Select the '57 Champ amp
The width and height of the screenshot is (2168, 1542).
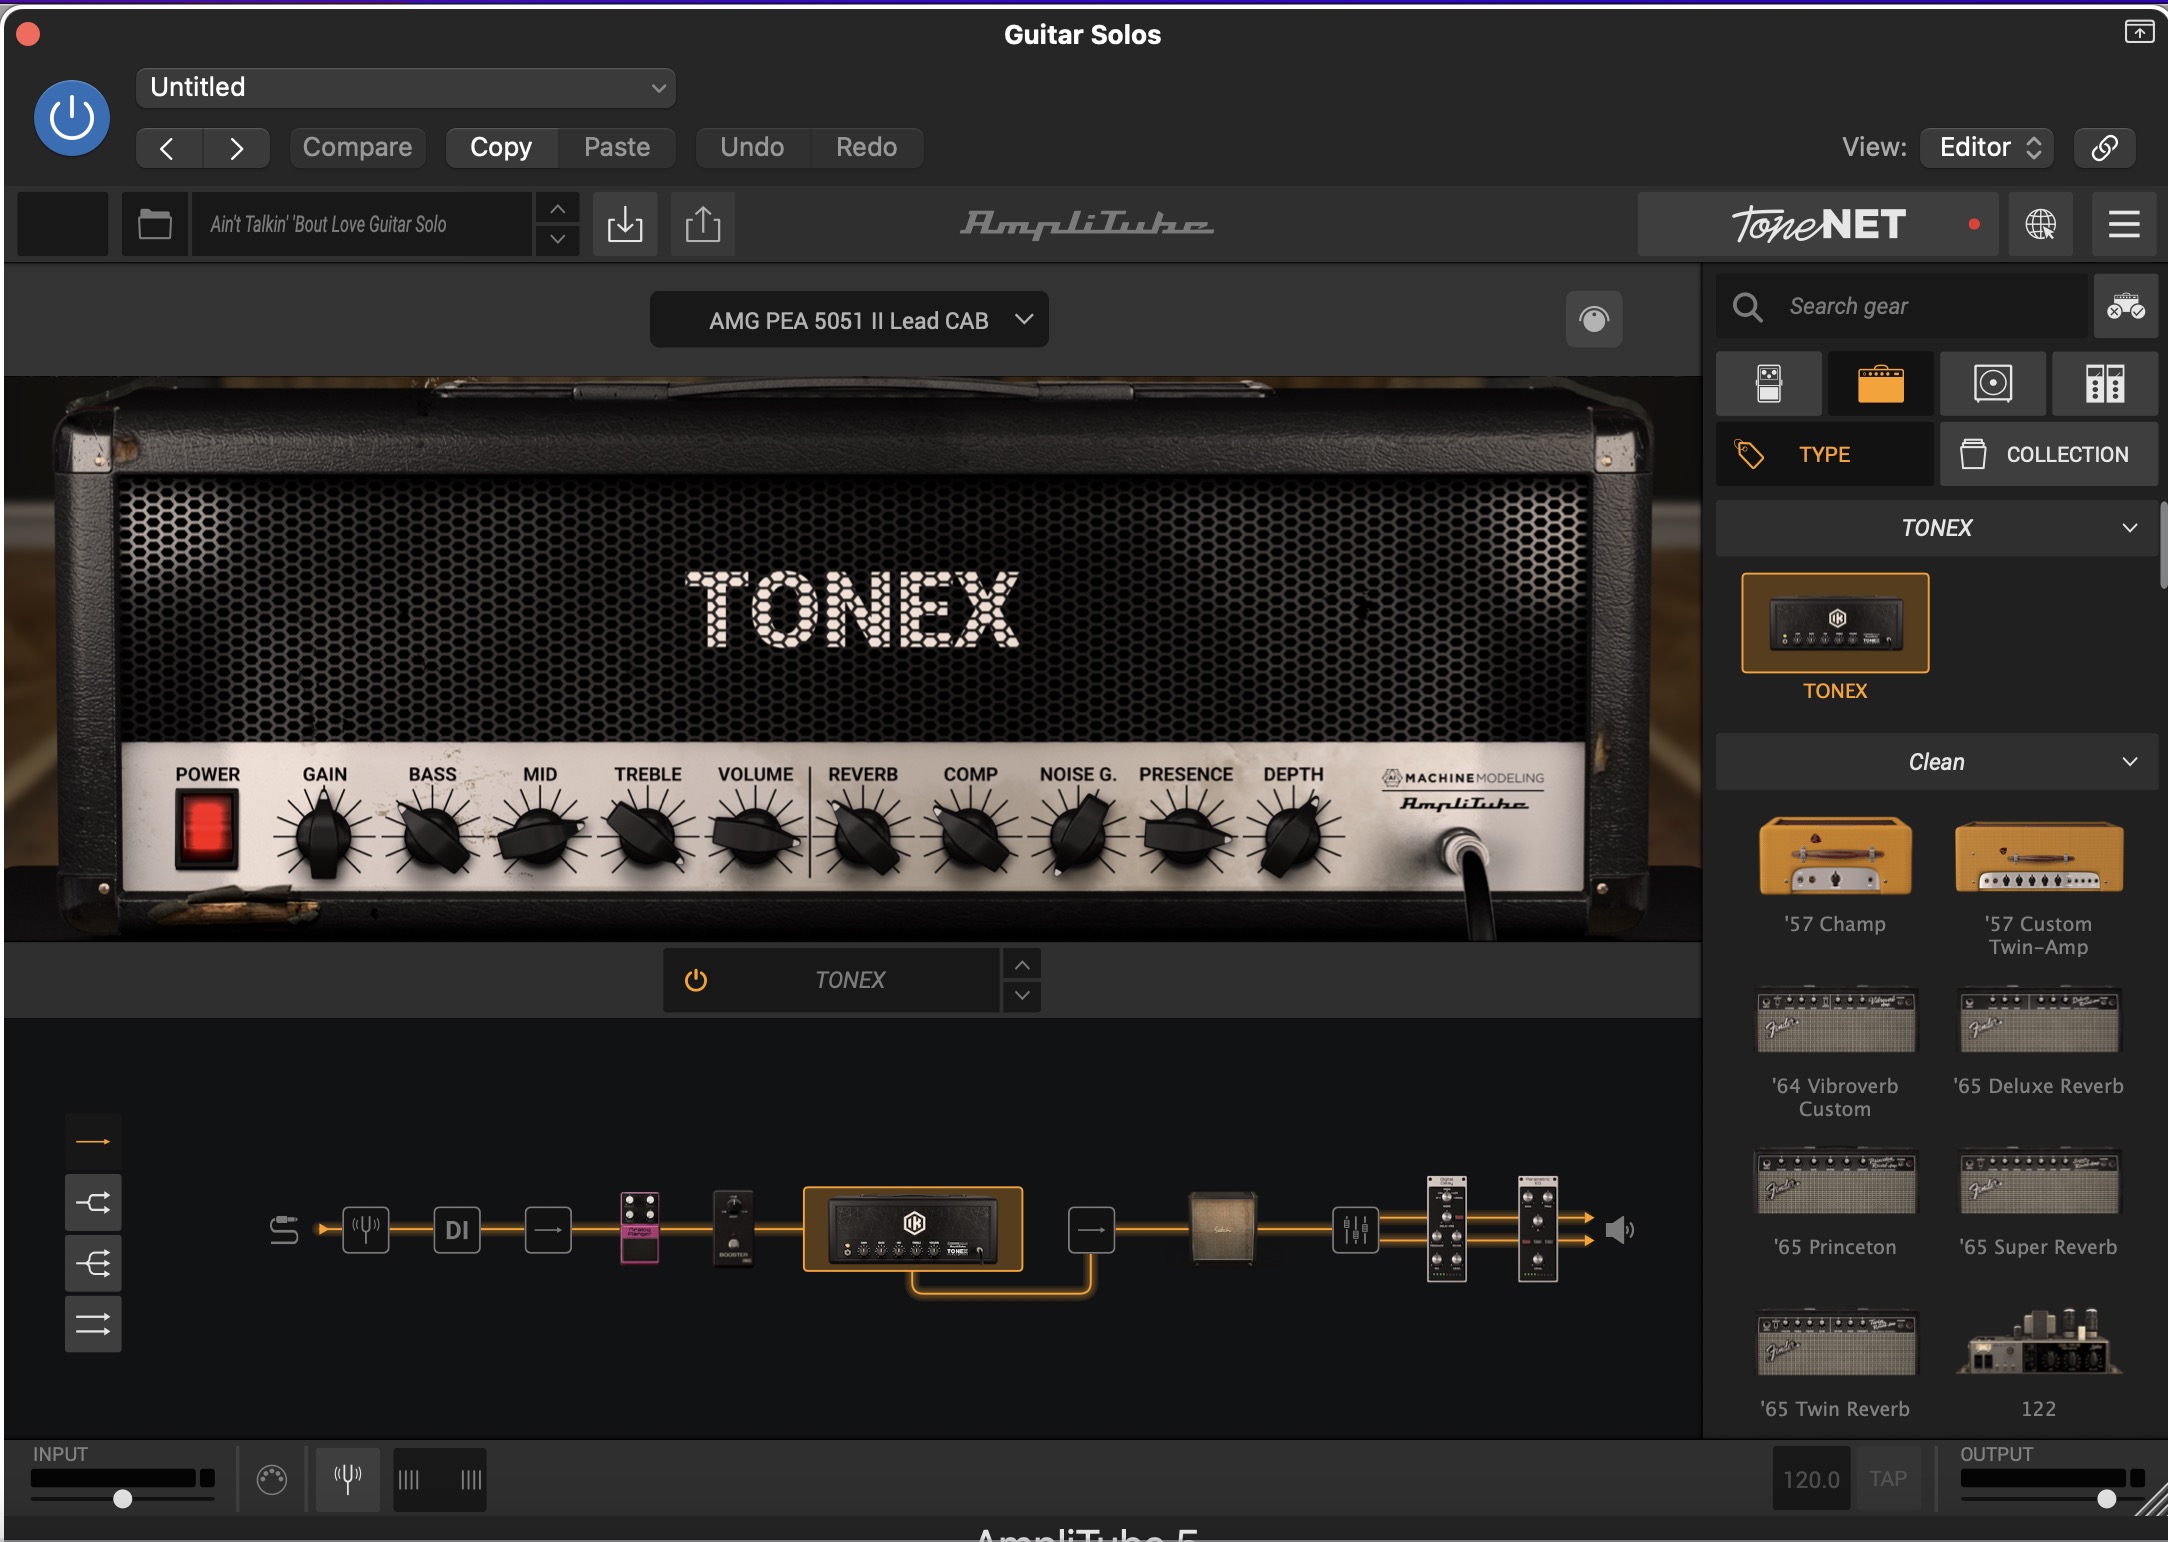(x=1835, y=857)
